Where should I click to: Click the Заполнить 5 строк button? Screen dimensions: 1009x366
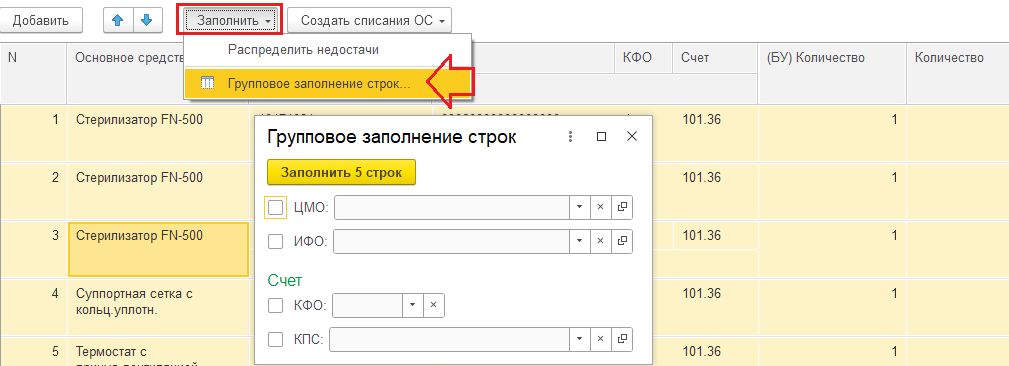341,172
